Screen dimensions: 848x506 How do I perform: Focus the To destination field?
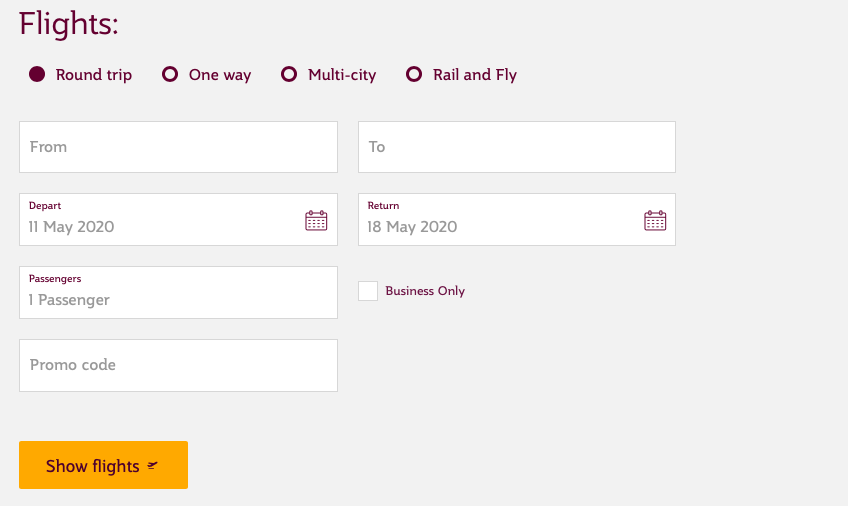point(516,147)
